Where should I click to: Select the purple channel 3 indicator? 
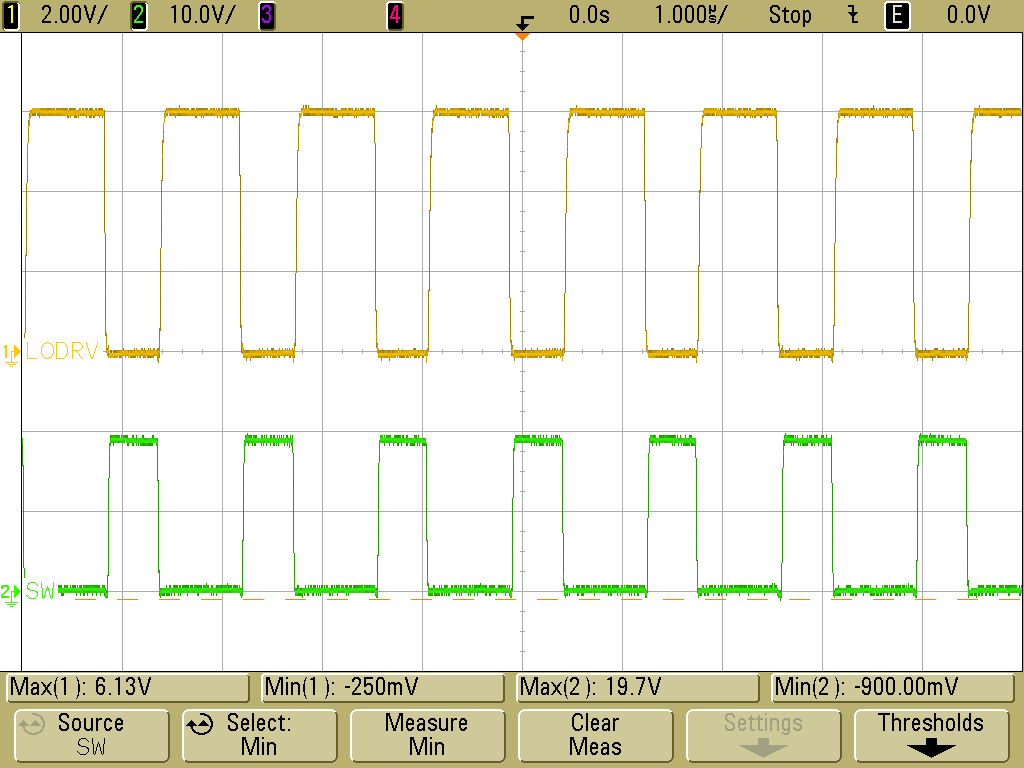[x=266, y=15]
